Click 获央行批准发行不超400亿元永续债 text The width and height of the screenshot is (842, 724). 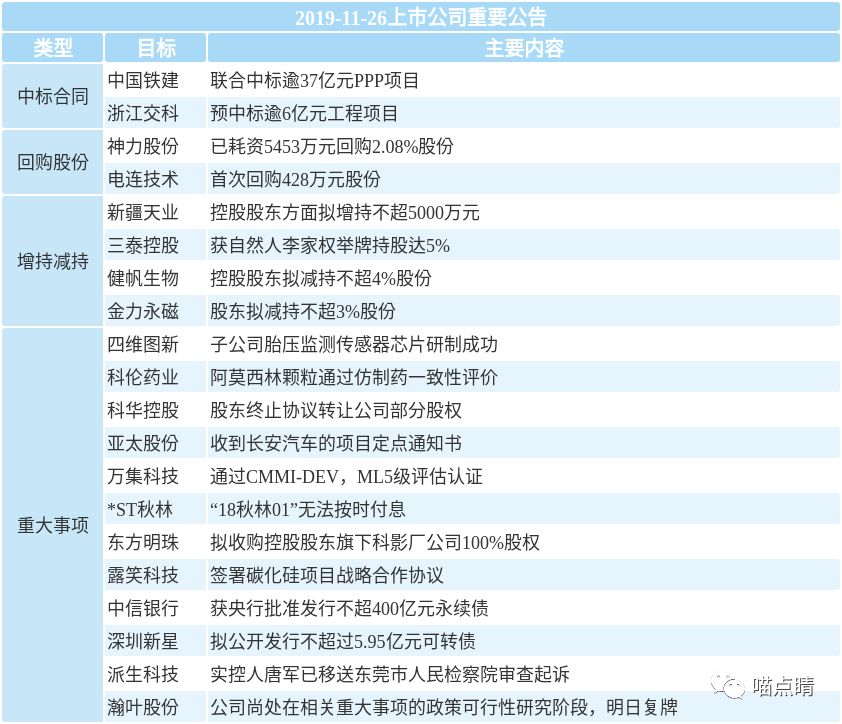349,608
